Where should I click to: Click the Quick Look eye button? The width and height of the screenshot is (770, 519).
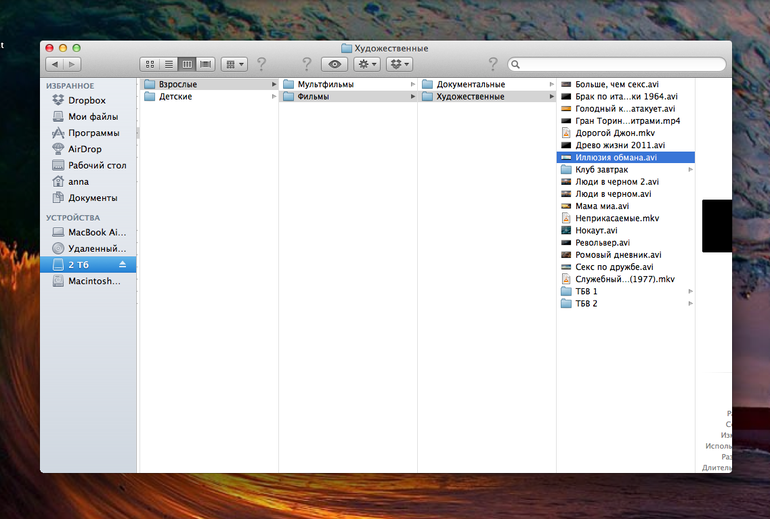334,64
